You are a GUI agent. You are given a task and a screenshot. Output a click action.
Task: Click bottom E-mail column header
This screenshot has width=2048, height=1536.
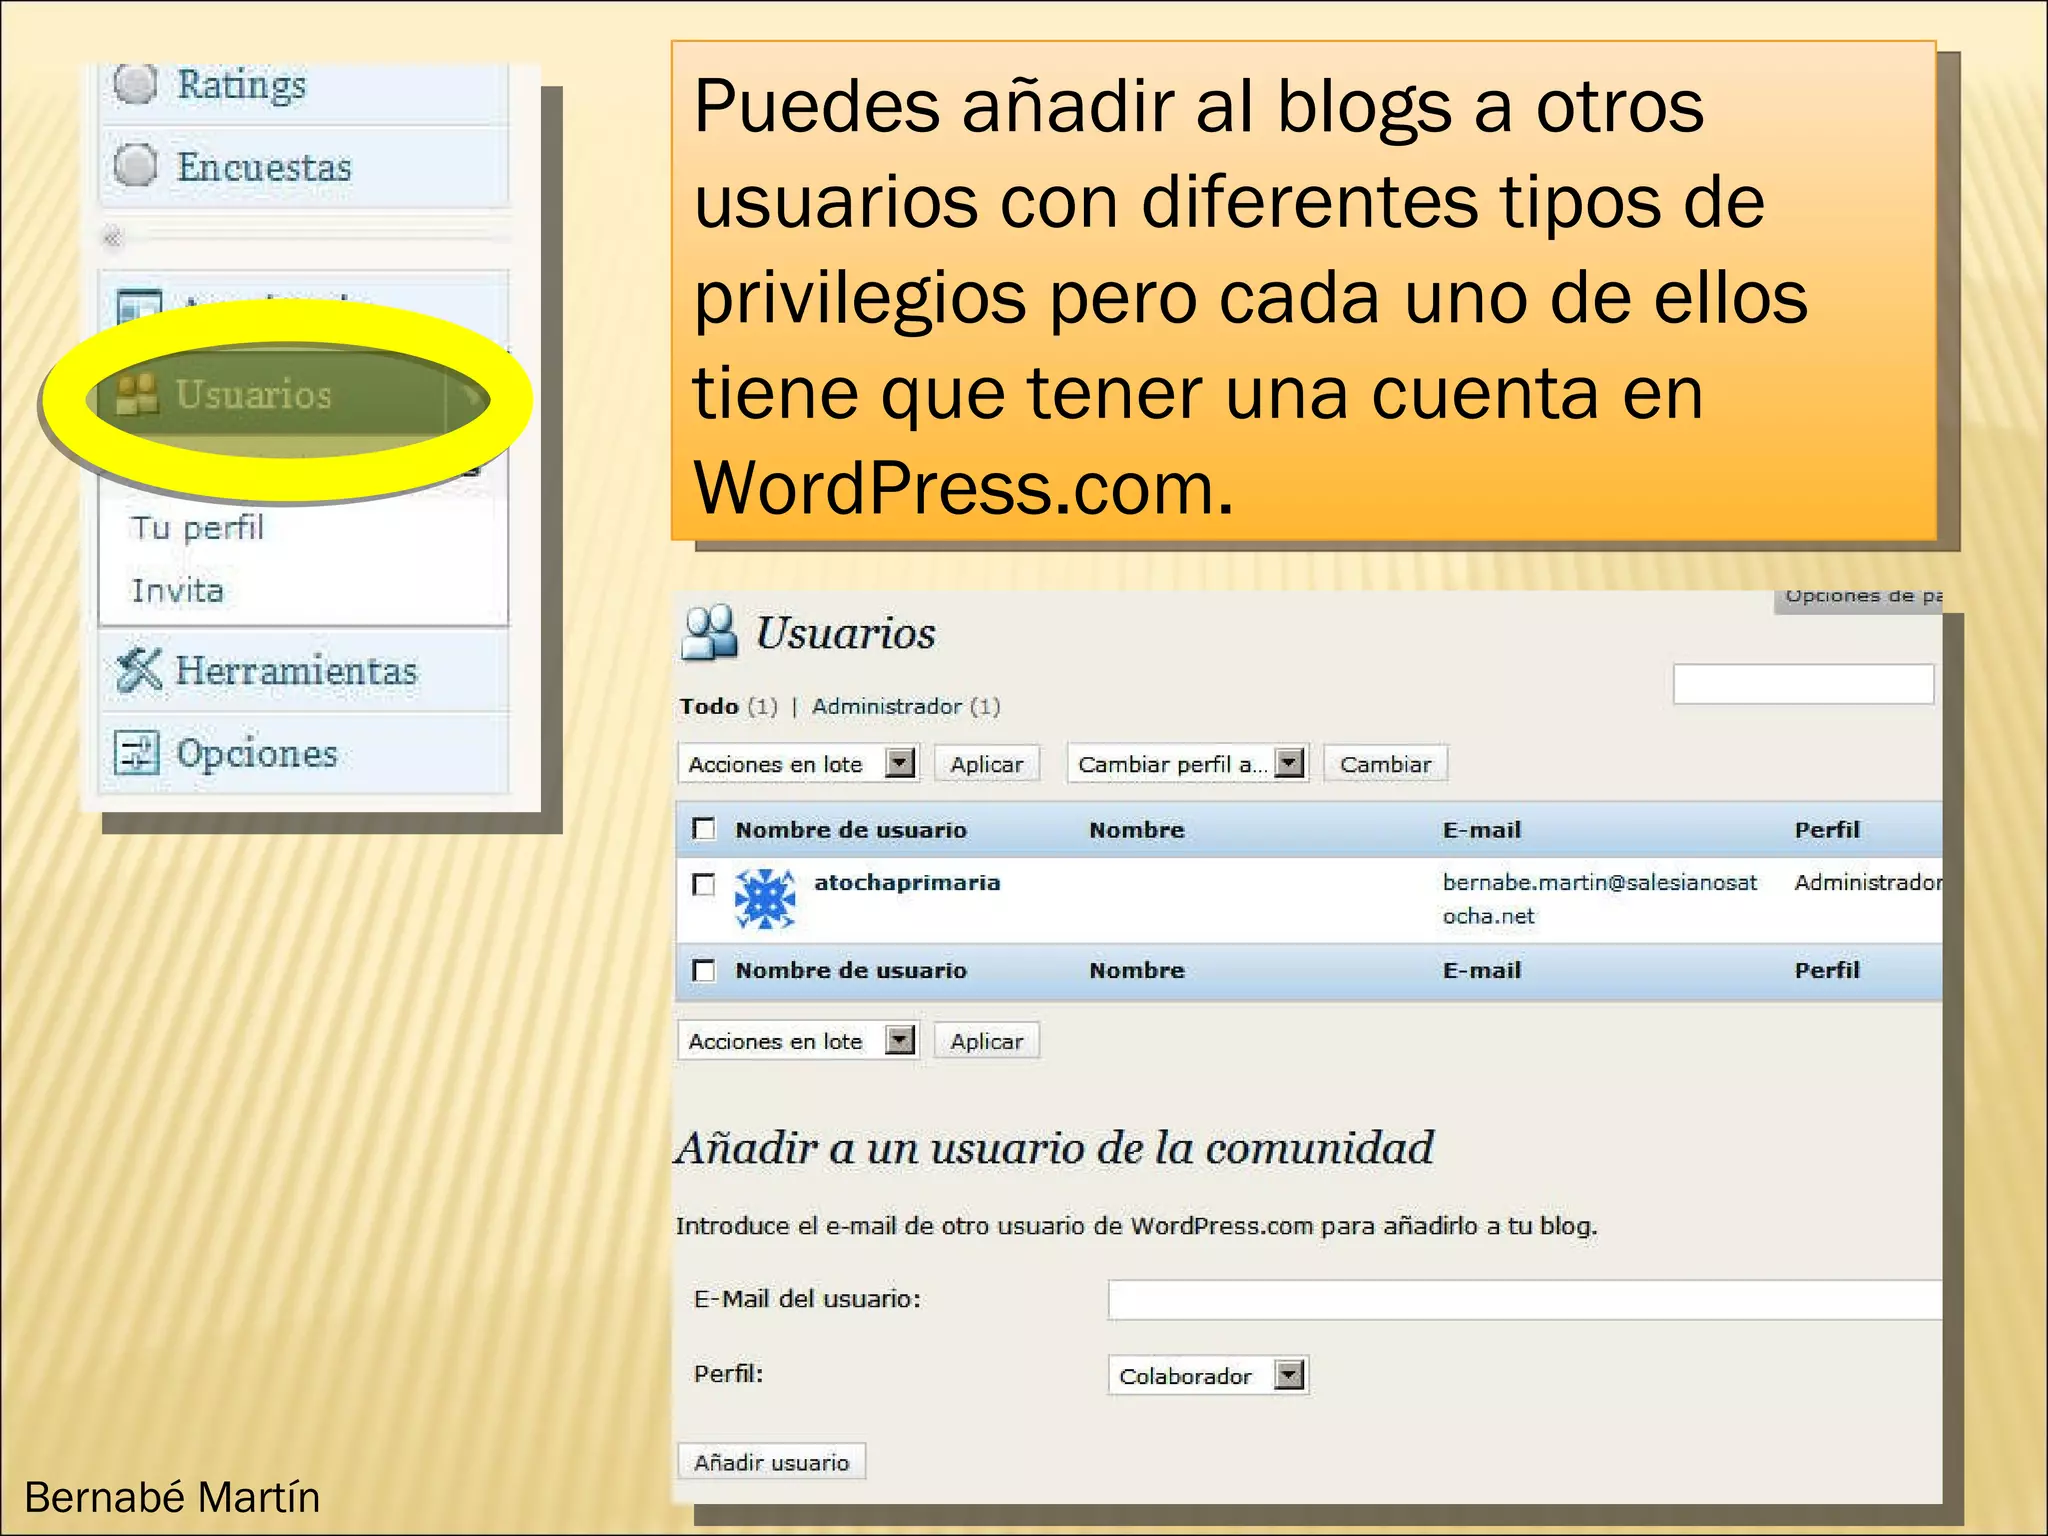pos(1481,970)
